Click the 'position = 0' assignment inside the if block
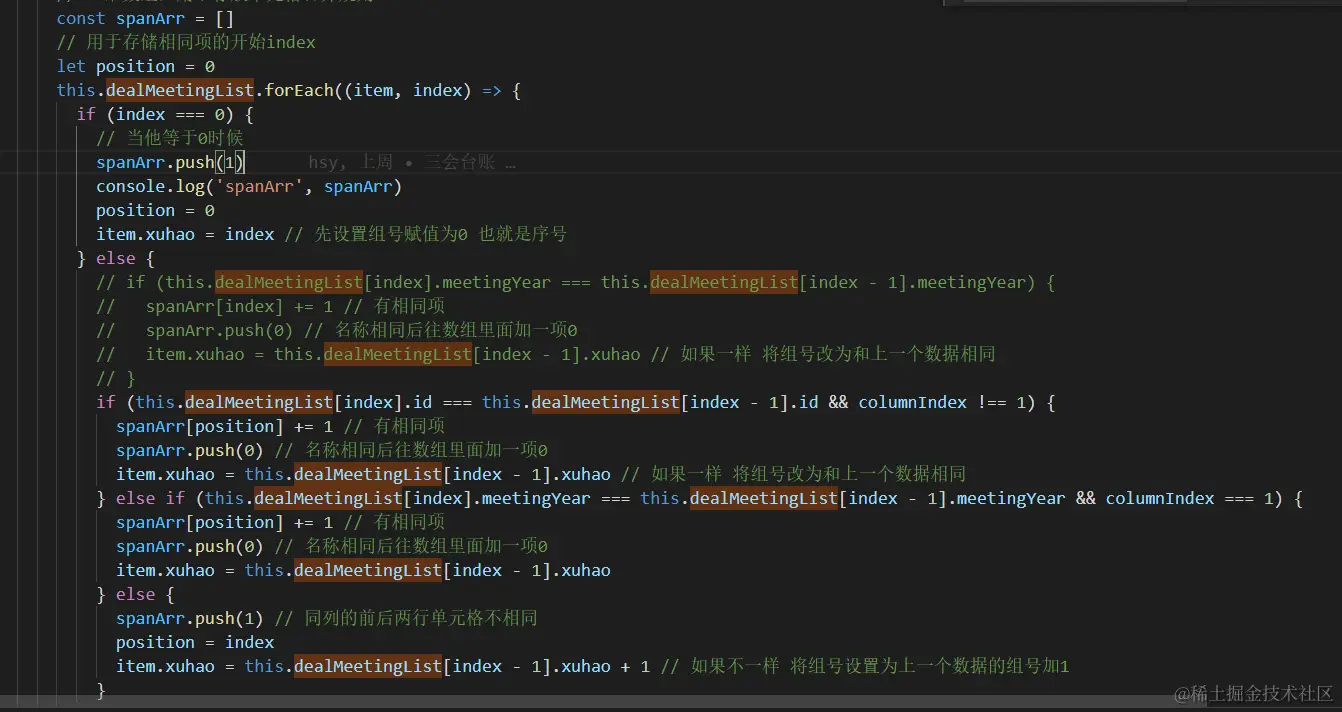Viewport: 1342px width, 712px height. pos(155,210)
